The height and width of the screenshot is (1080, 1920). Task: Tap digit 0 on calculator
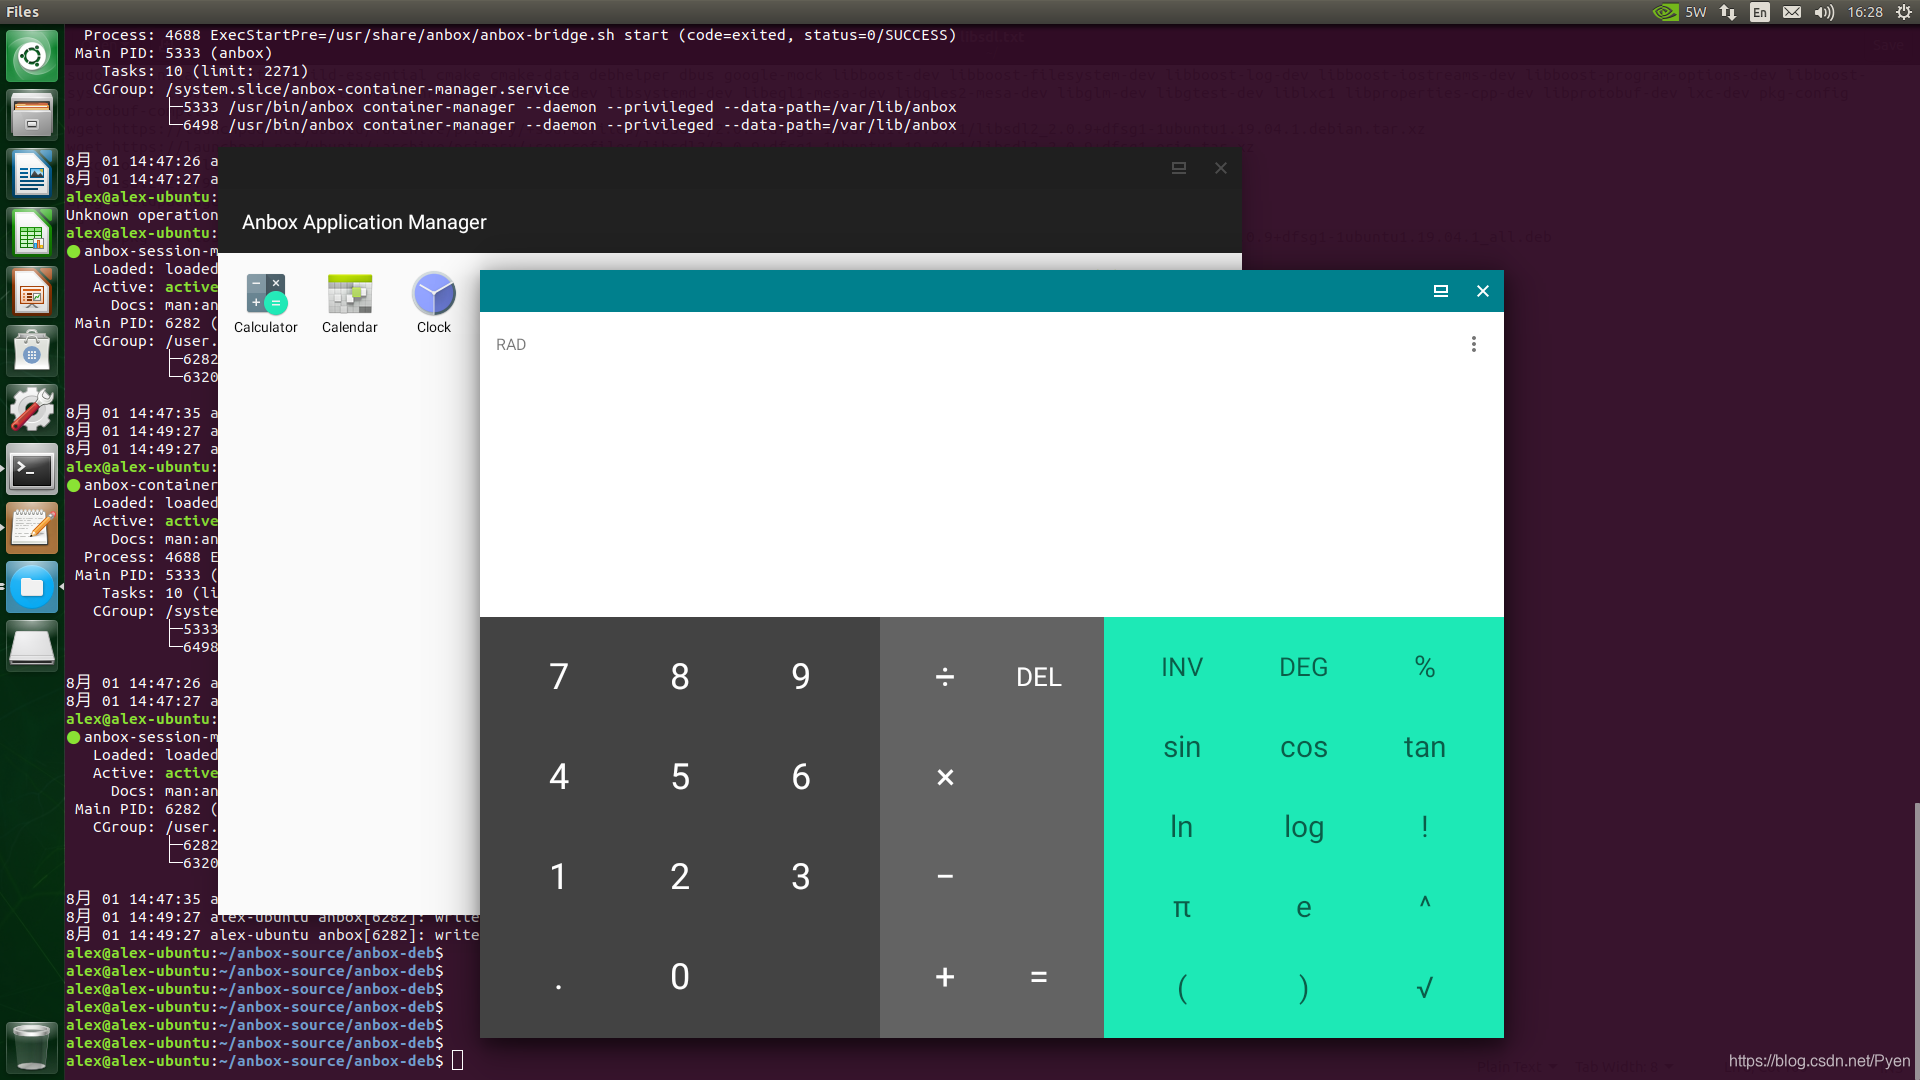[x=680, y=977]
